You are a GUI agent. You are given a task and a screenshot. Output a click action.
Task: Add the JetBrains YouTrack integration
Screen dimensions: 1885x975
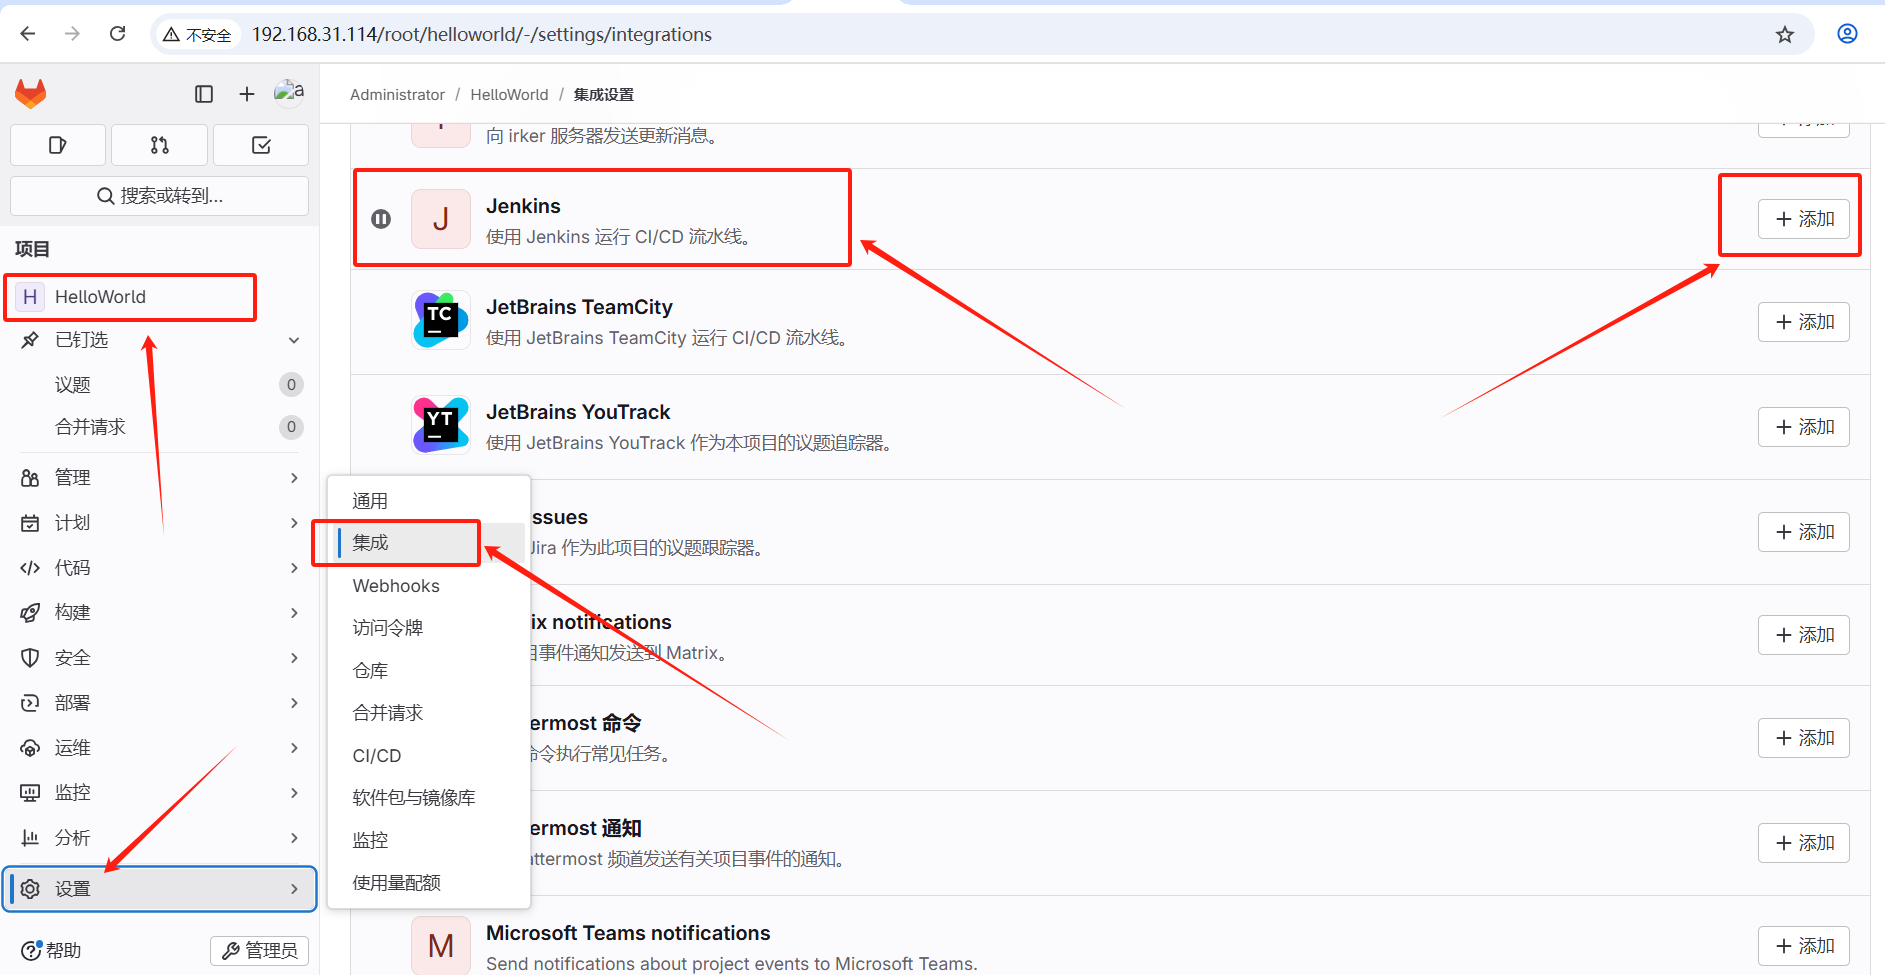(x=1804, y=427)
